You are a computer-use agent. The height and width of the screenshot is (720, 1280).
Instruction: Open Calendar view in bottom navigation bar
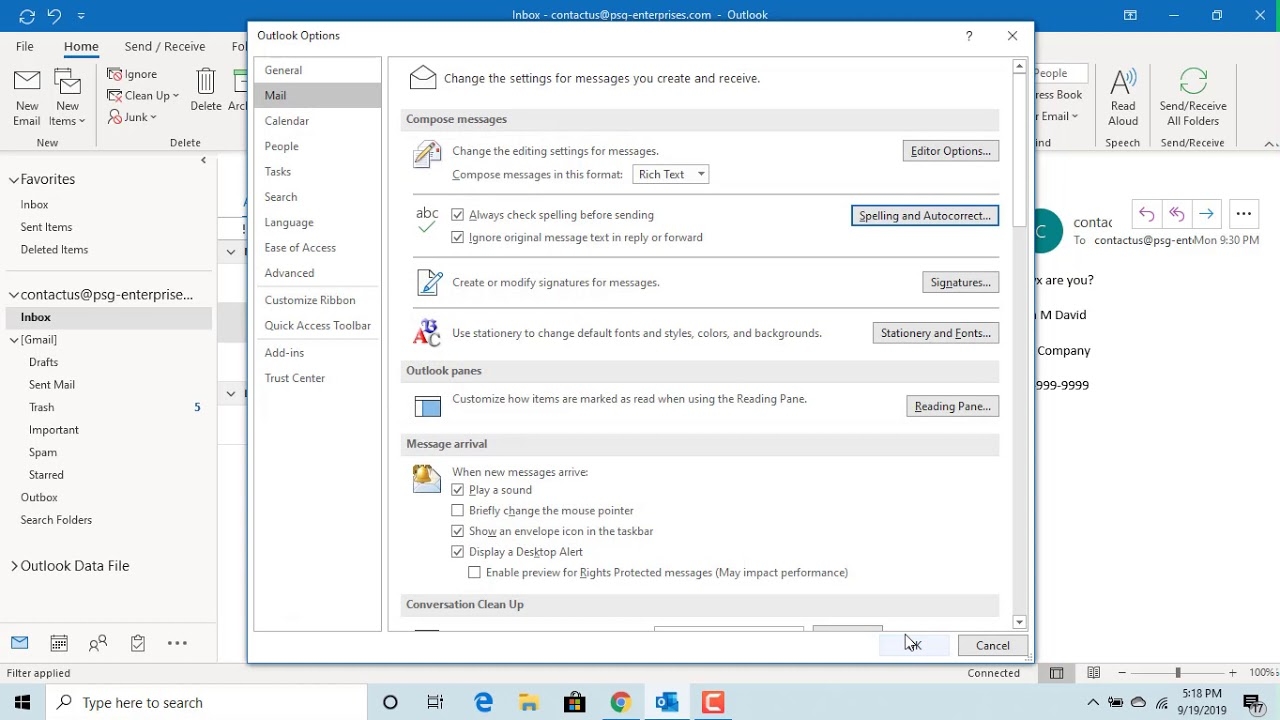(x=59, y=643)
